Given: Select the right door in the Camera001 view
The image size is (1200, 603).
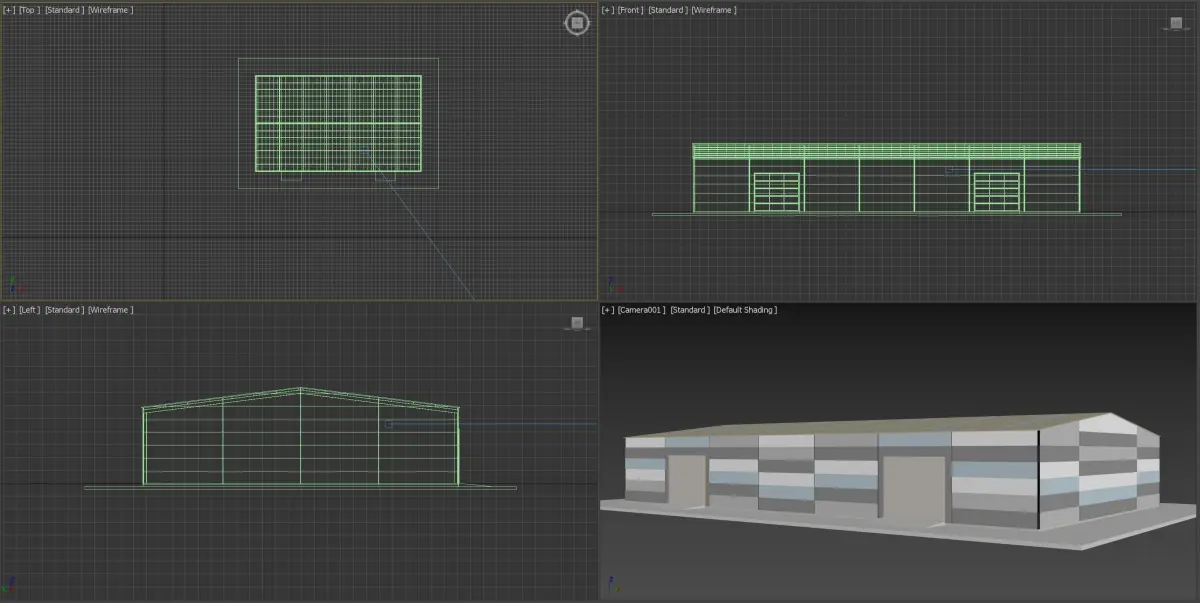Looking at the screenshot, I should coord(913,490).
